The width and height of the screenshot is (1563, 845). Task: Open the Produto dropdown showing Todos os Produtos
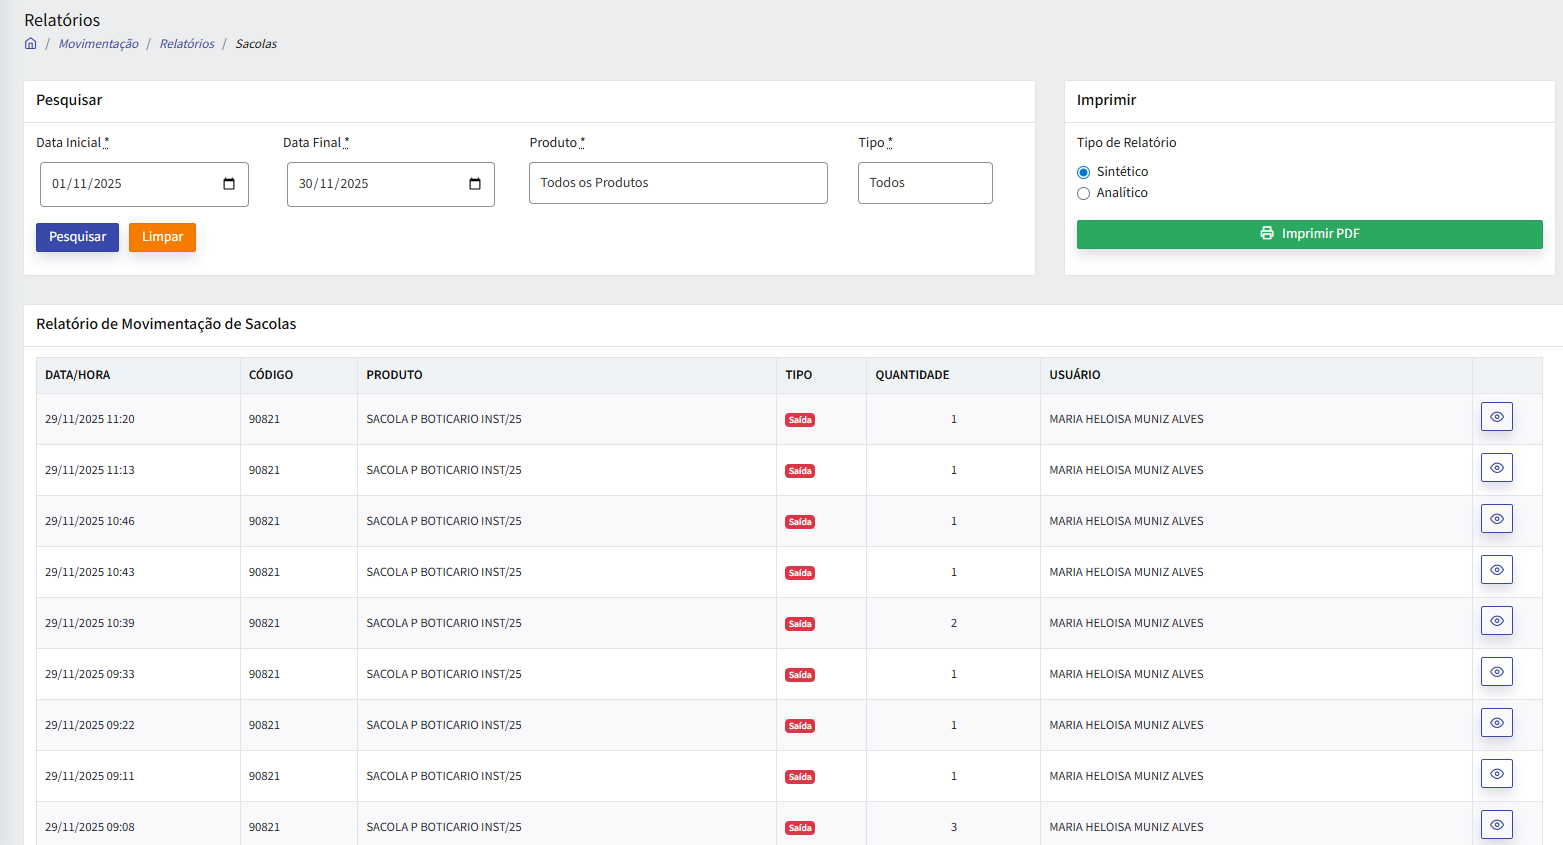pyautogui.click(x=678, y=183)
